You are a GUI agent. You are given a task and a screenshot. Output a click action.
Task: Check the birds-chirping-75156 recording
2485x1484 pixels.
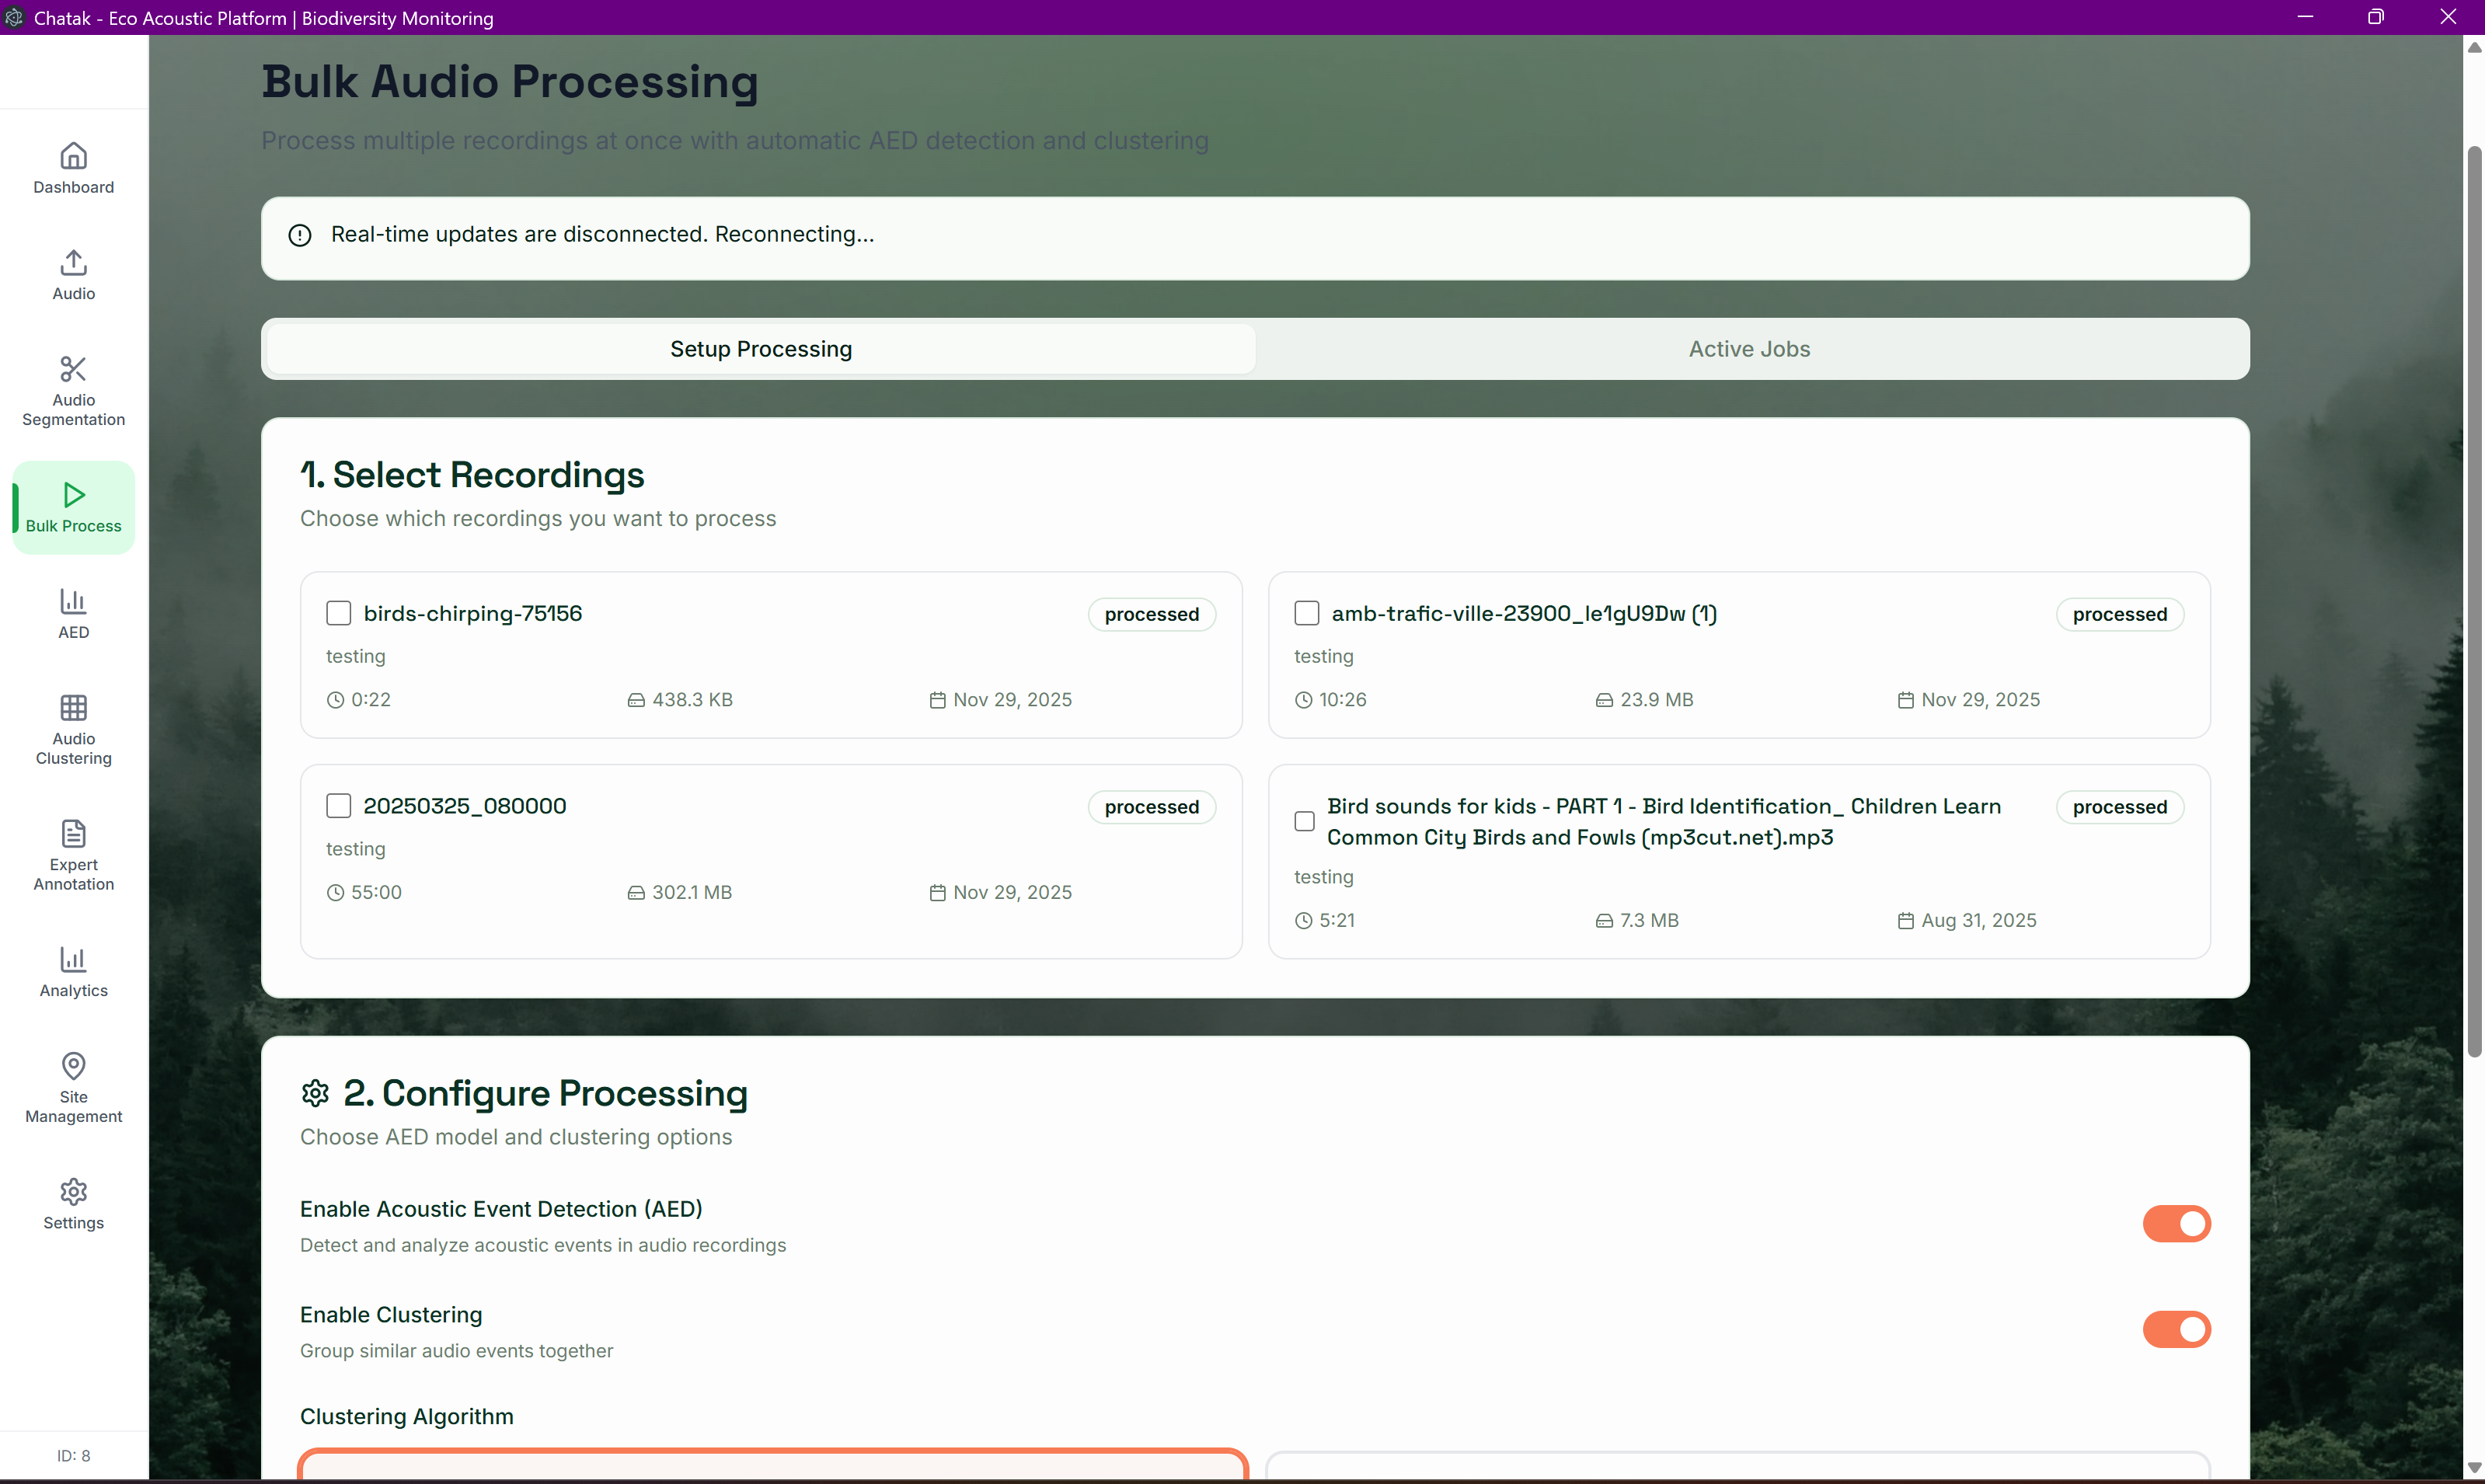[339, 613]
